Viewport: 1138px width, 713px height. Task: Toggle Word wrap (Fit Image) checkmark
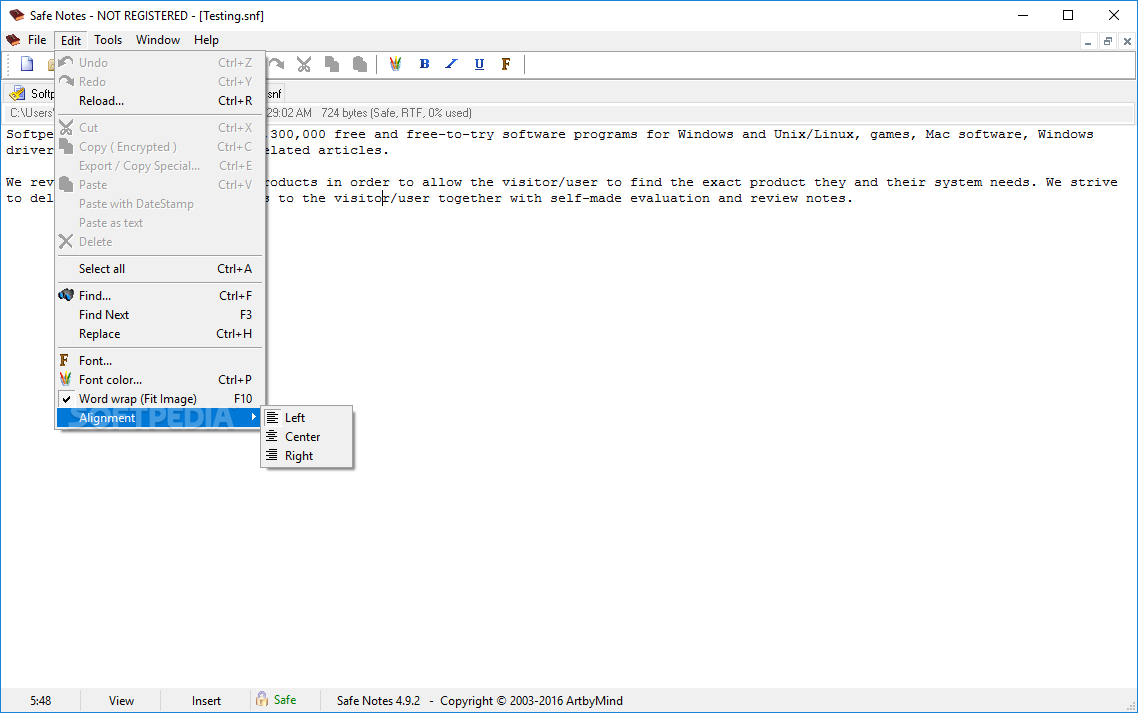(x=66, y=399)
